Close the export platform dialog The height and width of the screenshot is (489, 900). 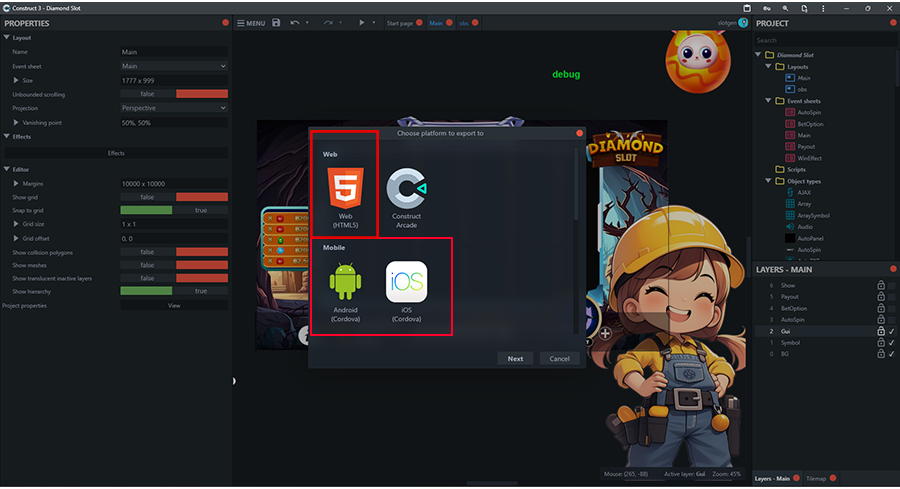[x=579, y=133]
